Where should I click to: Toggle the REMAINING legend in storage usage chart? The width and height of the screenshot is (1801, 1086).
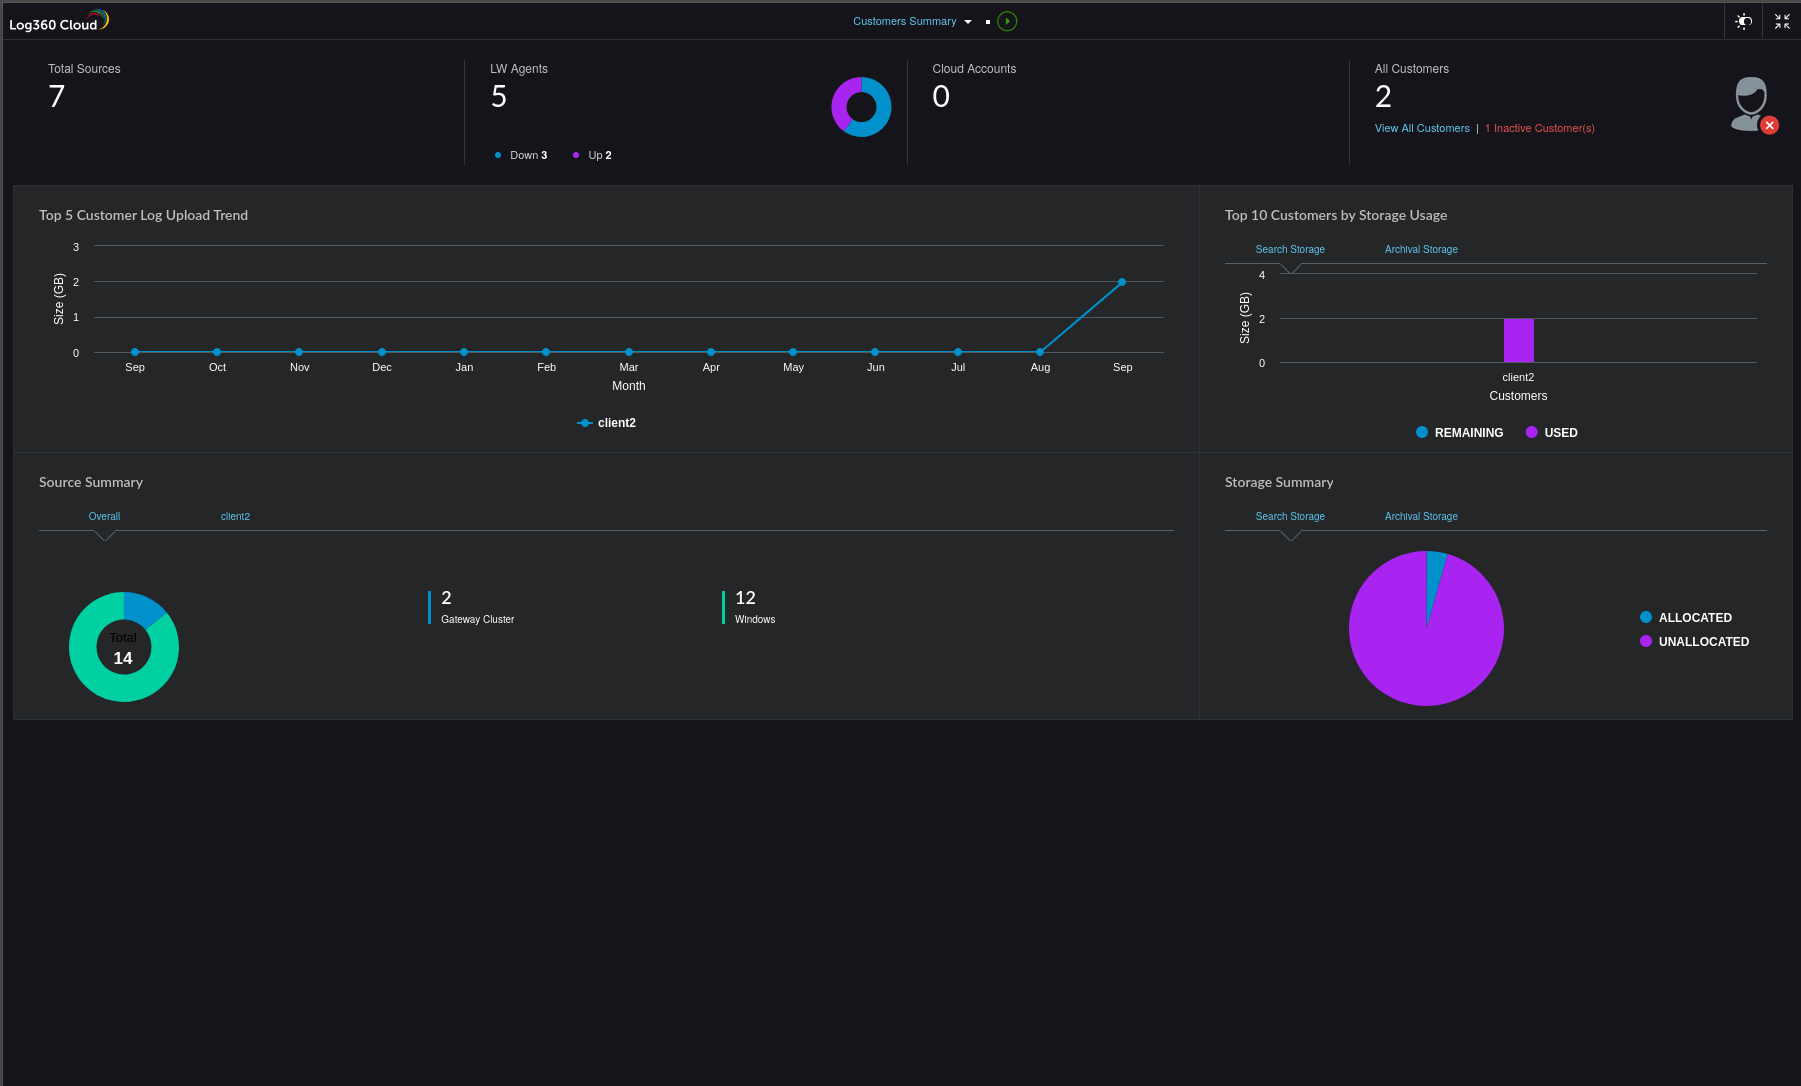1459,432
